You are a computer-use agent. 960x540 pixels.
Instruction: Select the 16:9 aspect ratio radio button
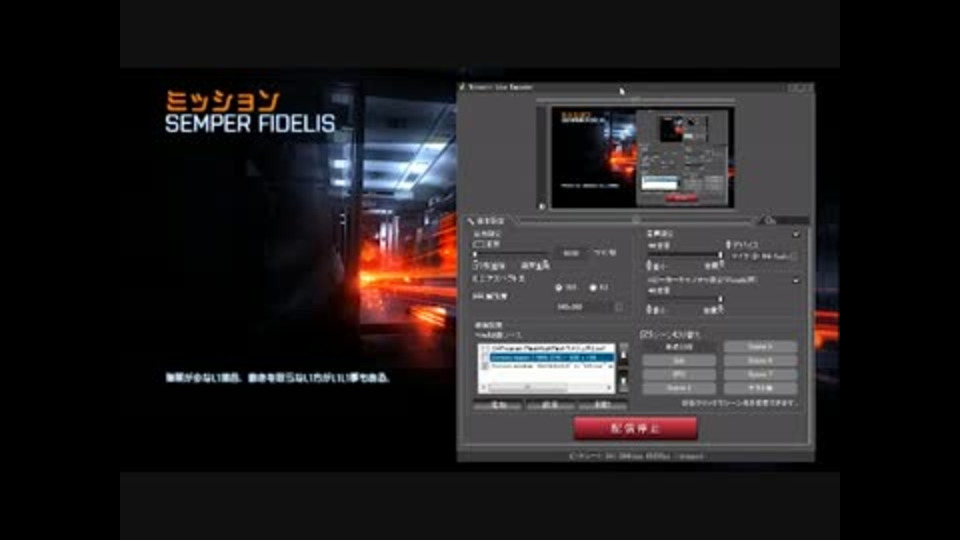tap(558, 287)
